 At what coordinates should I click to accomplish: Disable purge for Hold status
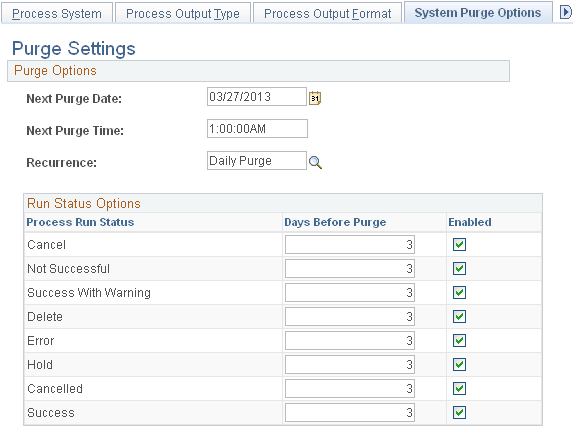click(x=459, y=364)
